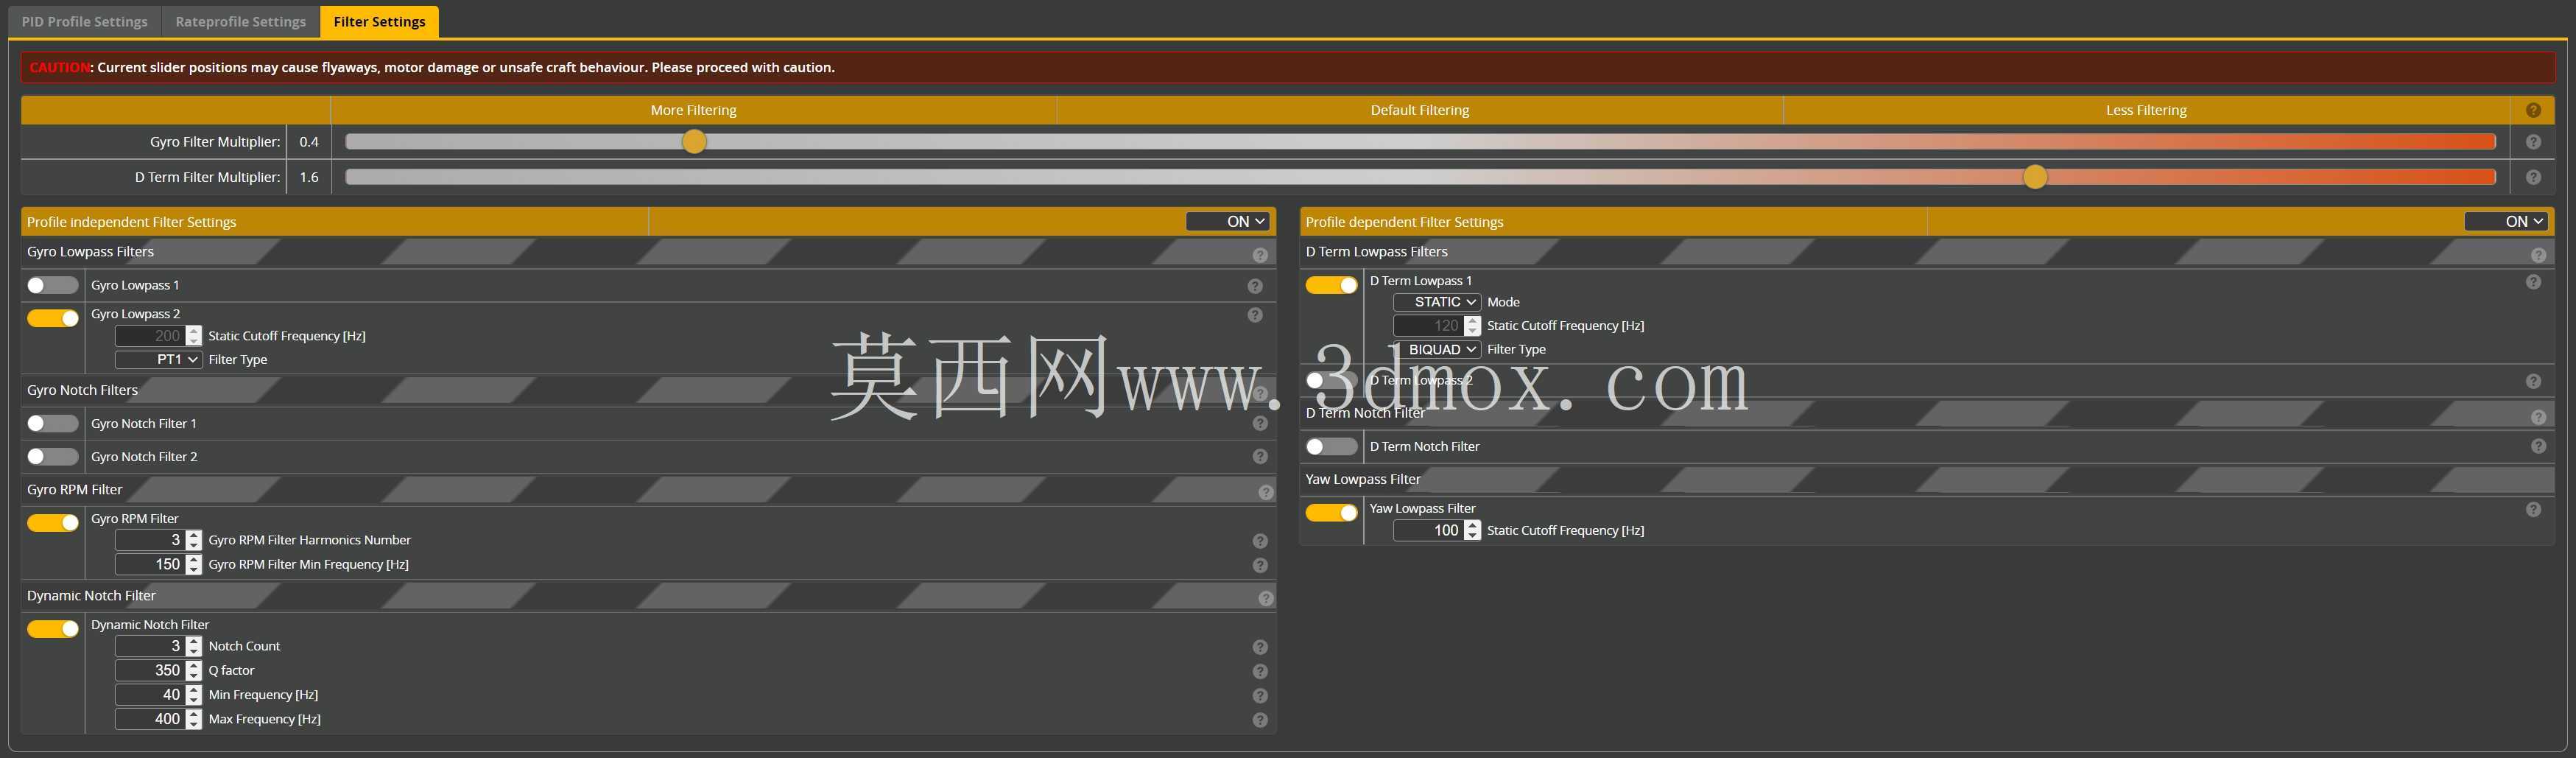Enable Gyro Notch Filter 1 switch
Viewport: 2576px width, 758px height.
point(52,423)
